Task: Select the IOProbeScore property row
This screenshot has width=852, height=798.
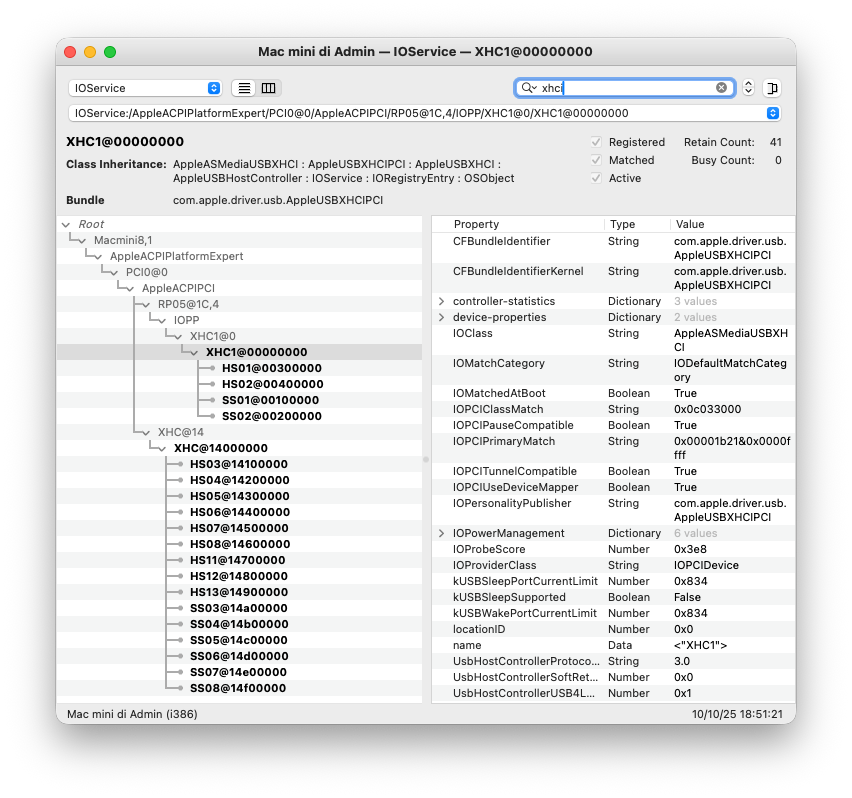Action: coord(613,549)
